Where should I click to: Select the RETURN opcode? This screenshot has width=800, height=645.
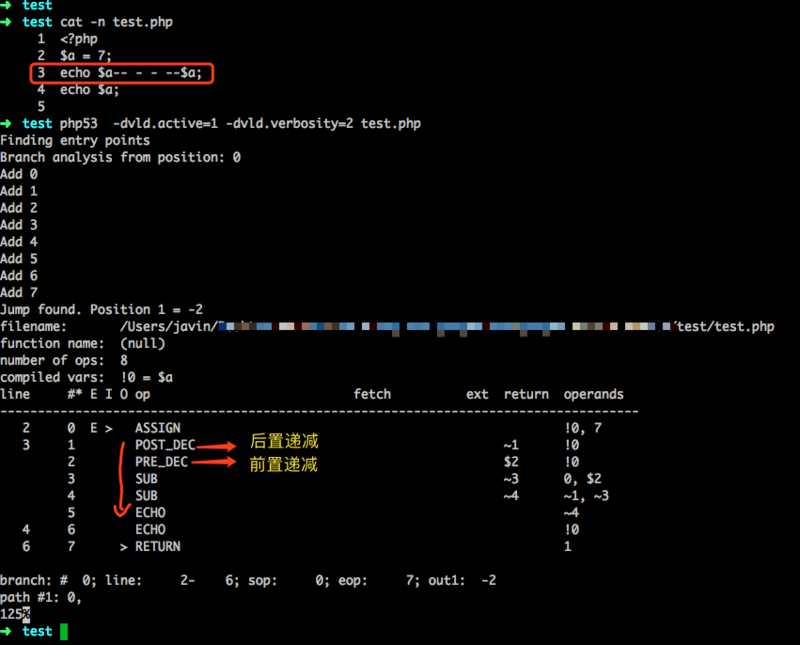point(158,546)
